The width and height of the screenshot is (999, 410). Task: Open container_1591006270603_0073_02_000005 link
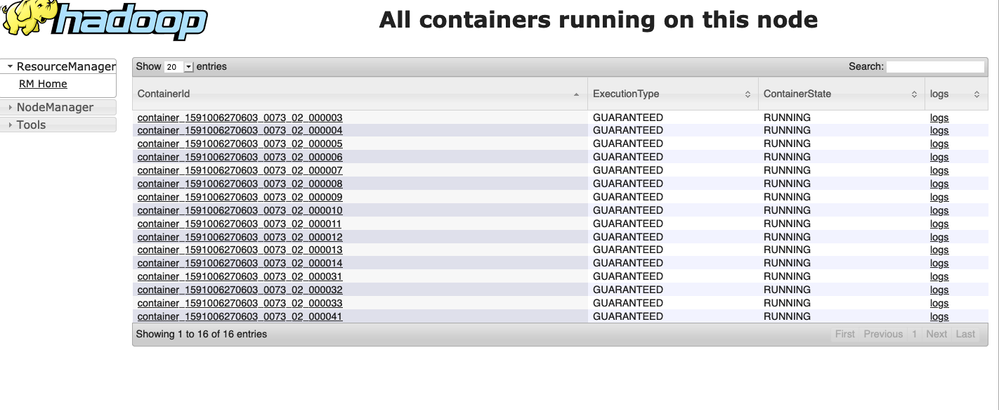click(240, 144)
